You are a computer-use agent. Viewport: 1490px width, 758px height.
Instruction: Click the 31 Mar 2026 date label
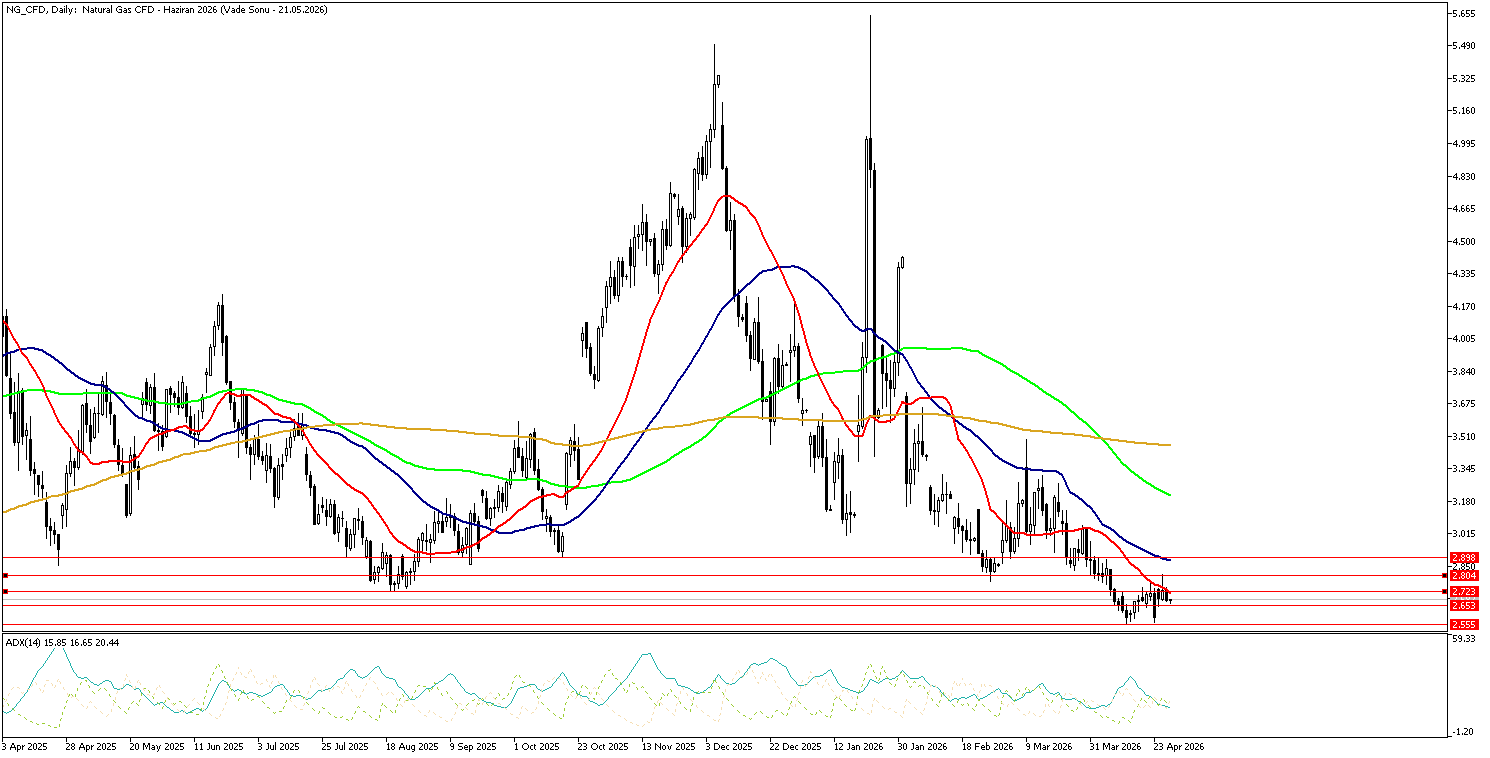[1116, 746]
